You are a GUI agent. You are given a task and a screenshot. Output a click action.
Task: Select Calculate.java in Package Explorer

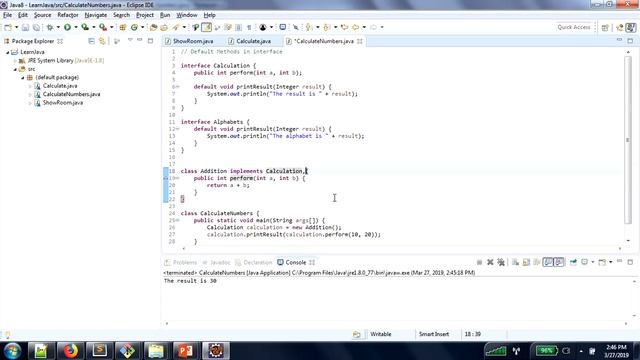pos(60,86)
